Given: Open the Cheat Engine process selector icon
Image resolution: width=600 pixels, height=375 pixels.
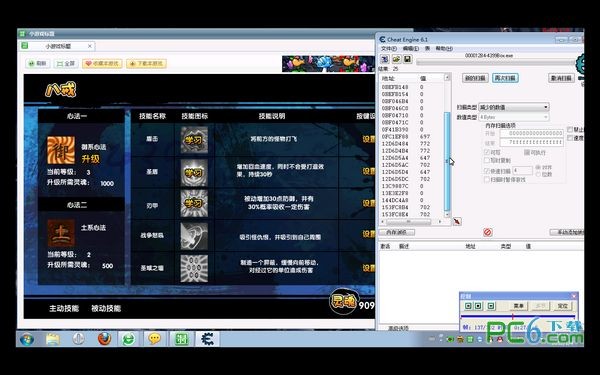Looking at the screenshot, I should click(385, 59).
